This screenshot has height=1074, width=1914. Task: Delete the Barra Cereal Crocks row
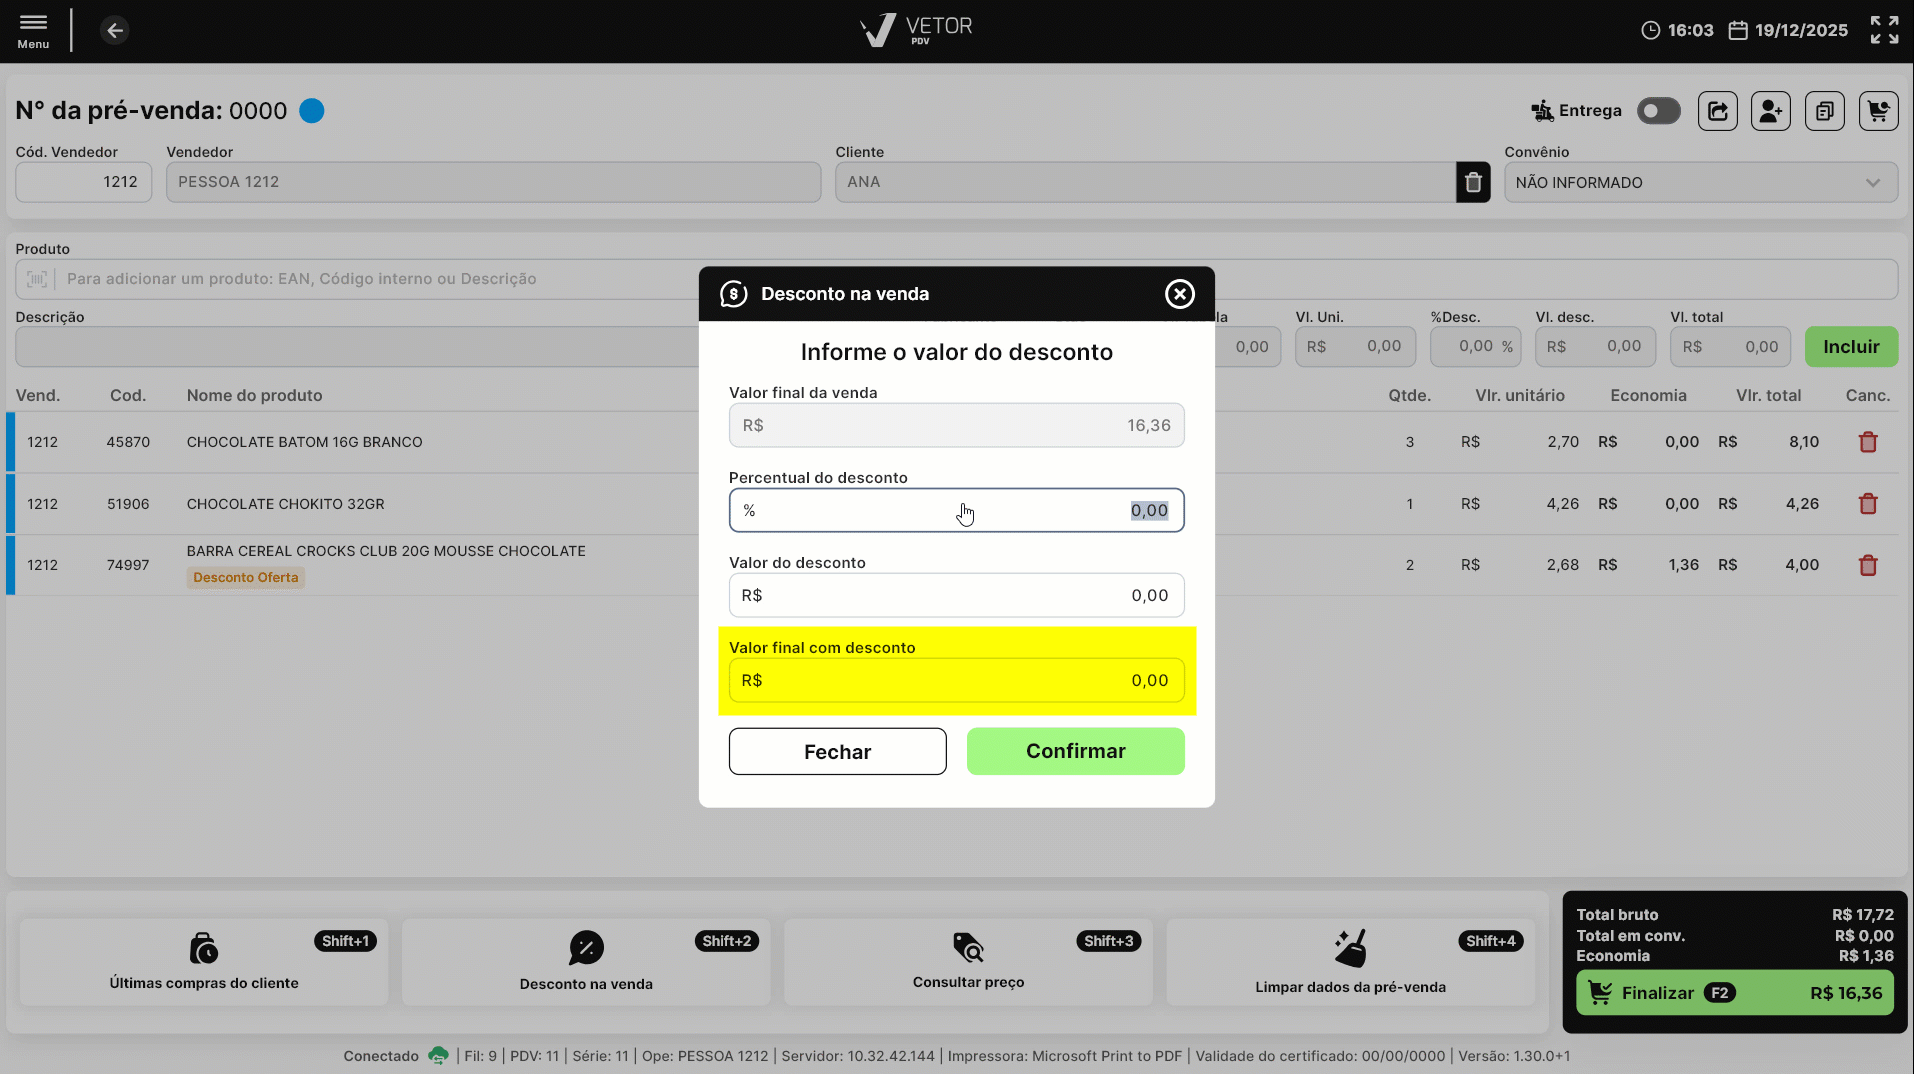[1868, 565]
